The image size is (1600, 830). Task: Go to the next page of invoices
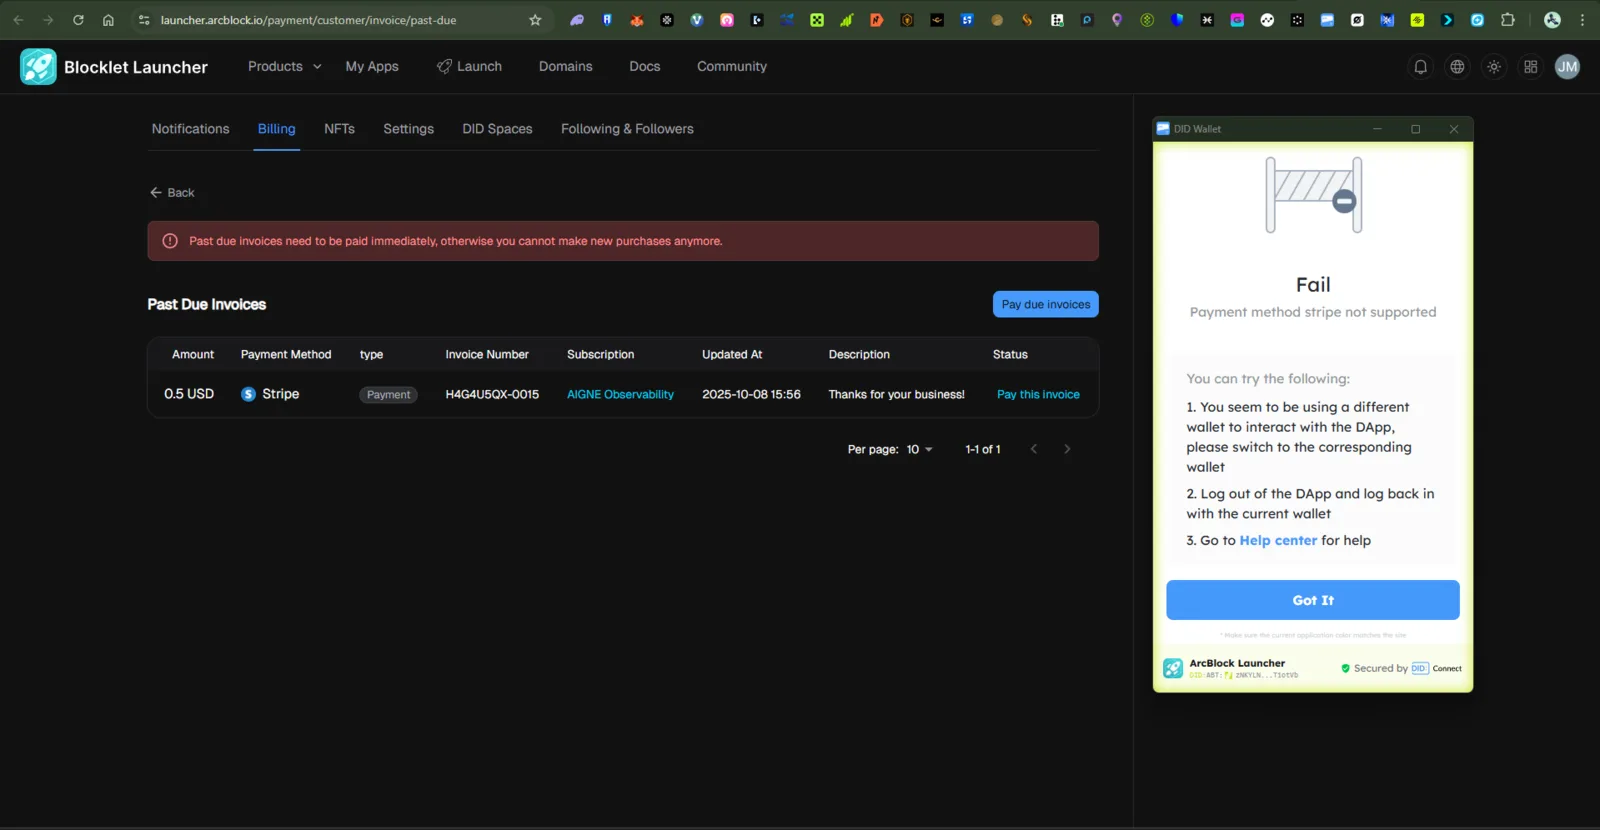click(1067, 449)
